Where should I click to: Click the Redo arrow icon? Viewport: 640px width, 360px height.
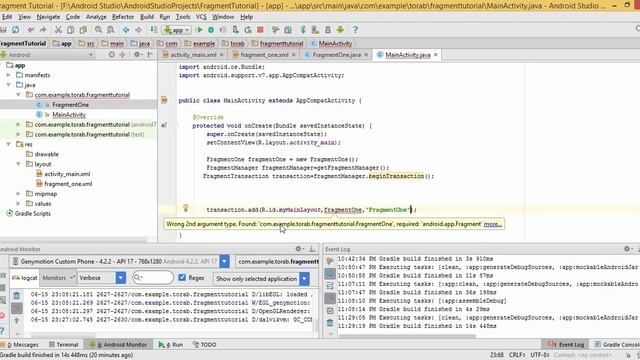coord(43,30)
